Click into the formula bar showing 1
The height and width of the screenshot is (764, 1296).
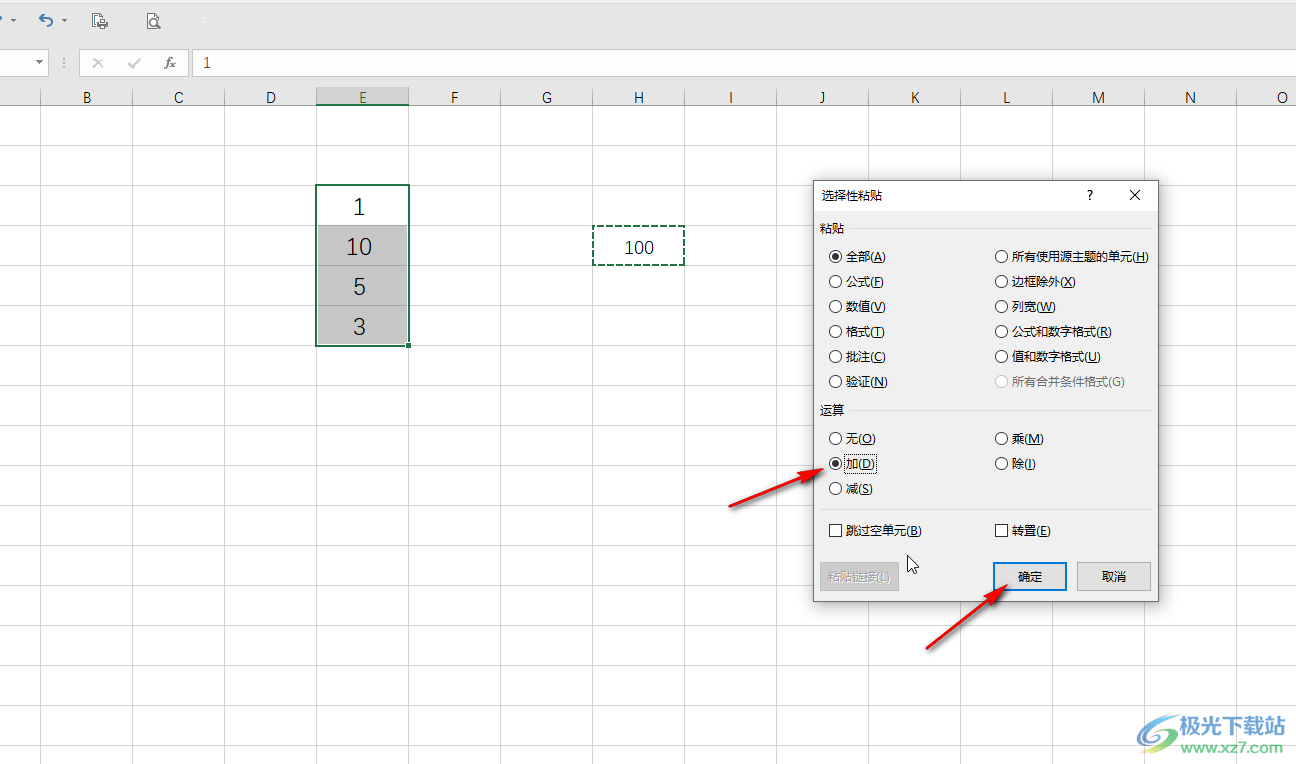[x=743, y=63]
